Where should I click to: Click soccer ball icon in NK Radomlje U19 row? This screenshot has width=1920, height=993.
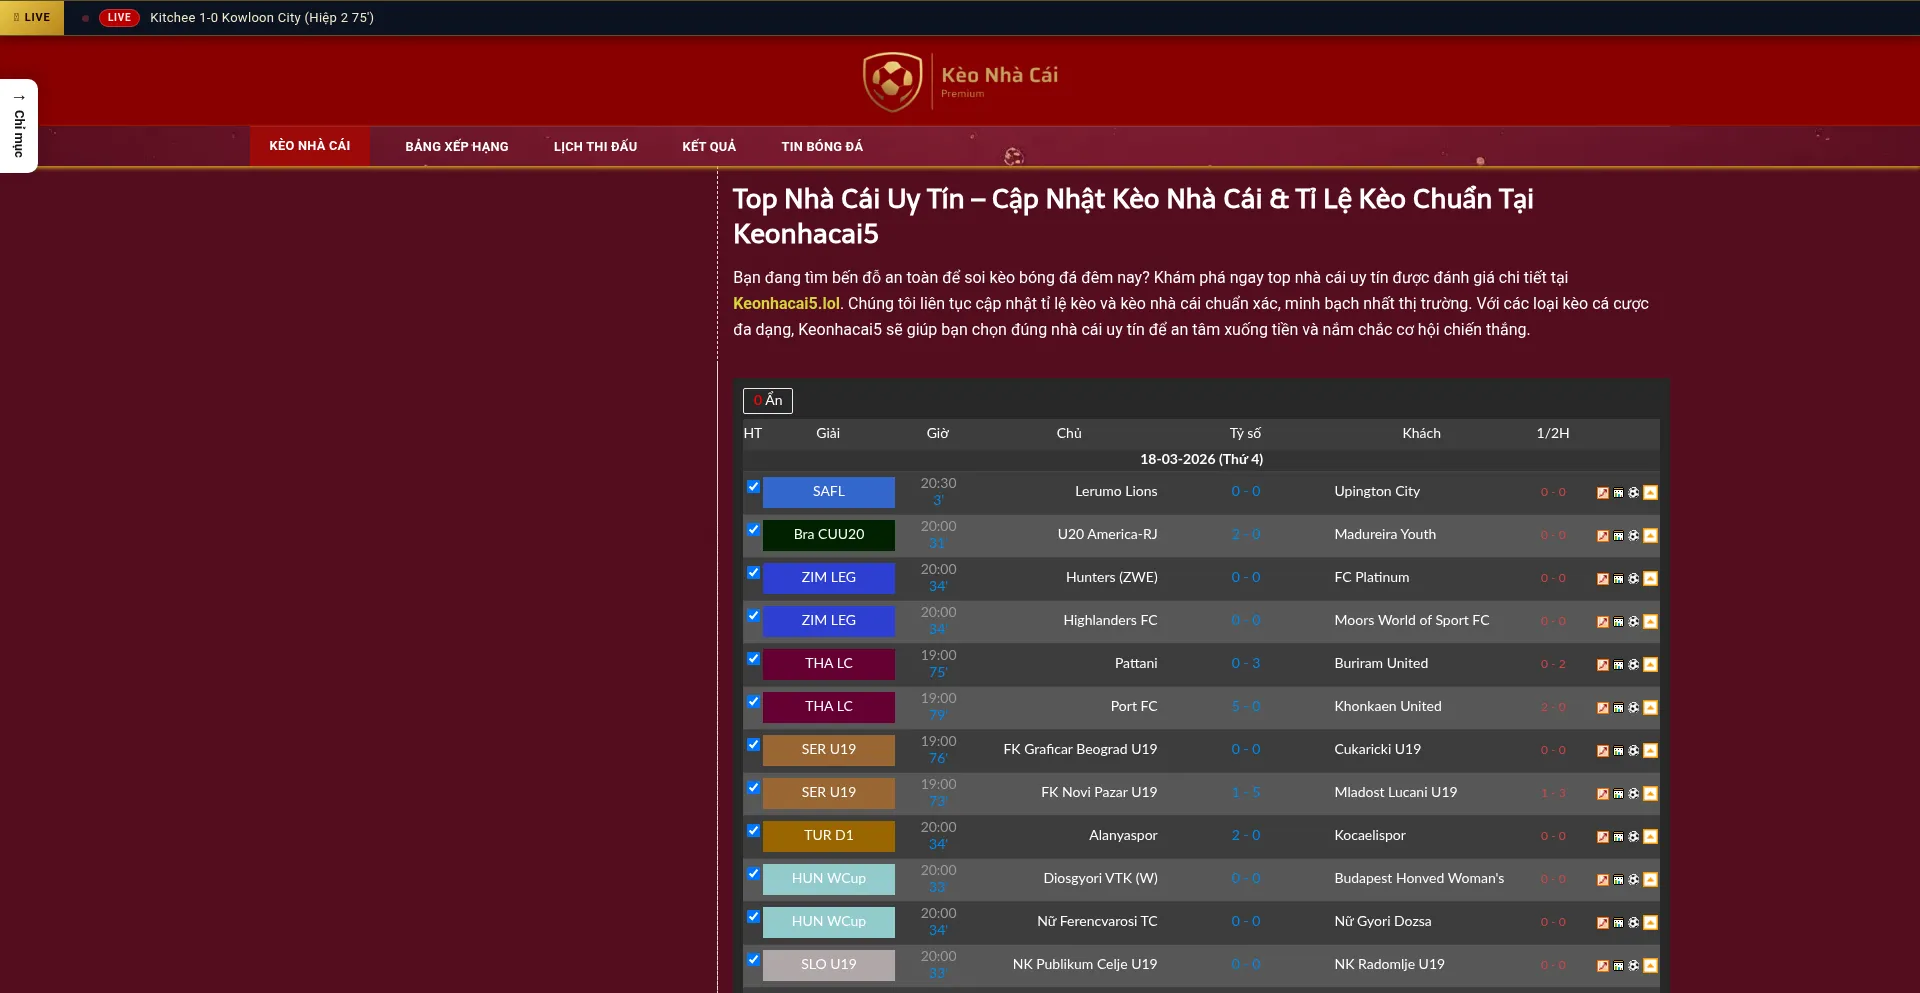tap(1633, 965)
